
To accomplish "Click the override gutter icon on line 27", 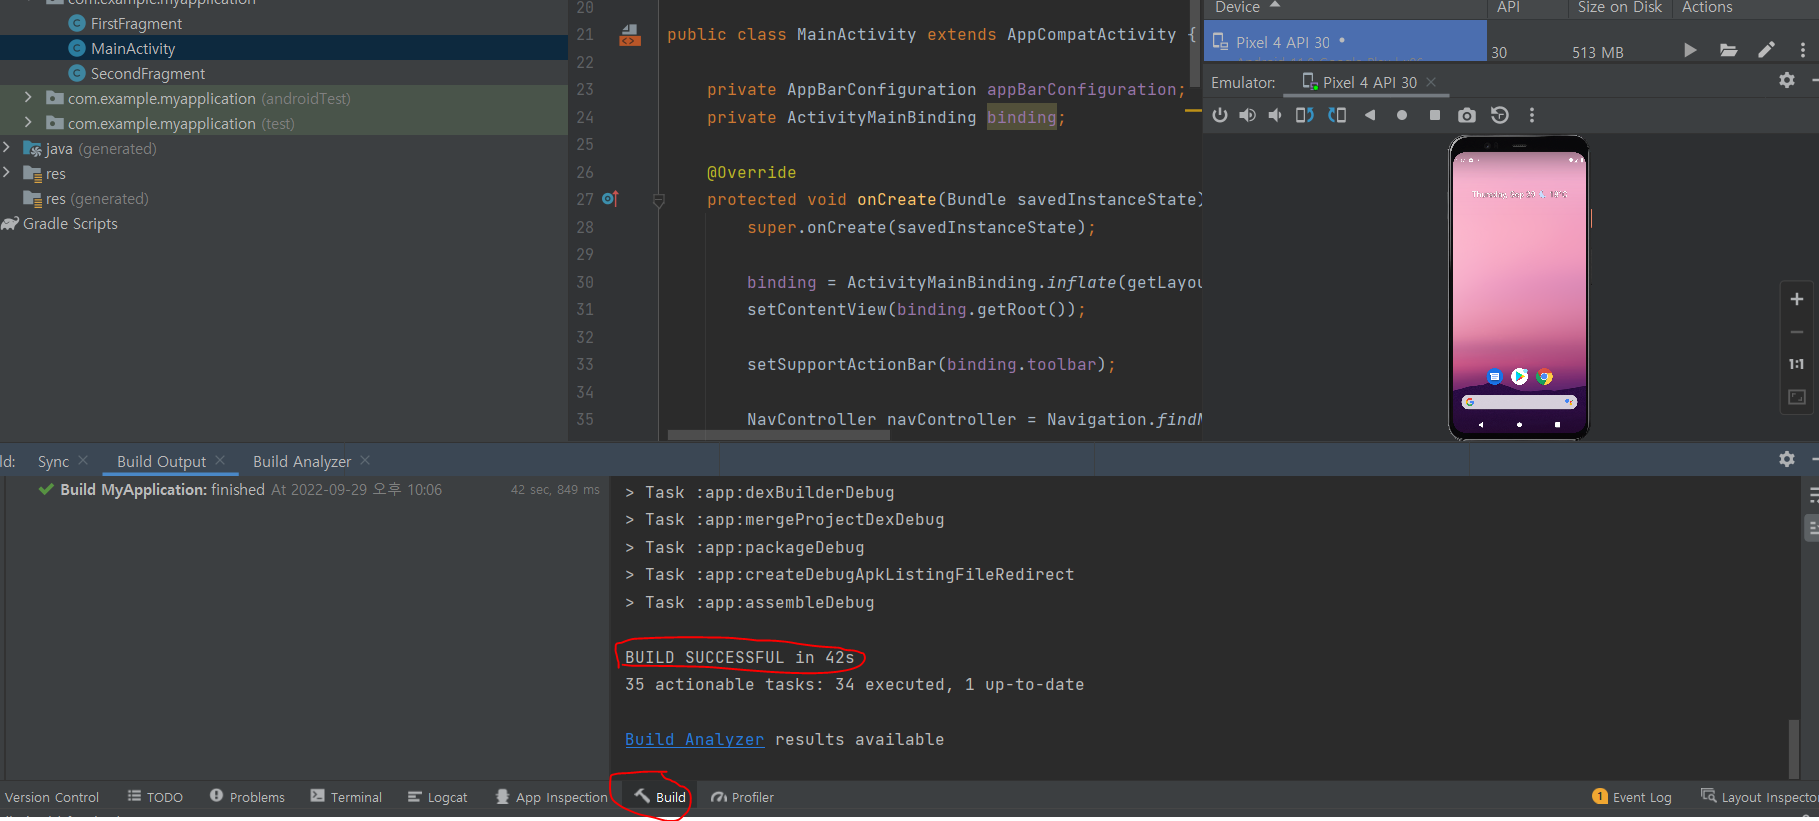I will (610, 199).
